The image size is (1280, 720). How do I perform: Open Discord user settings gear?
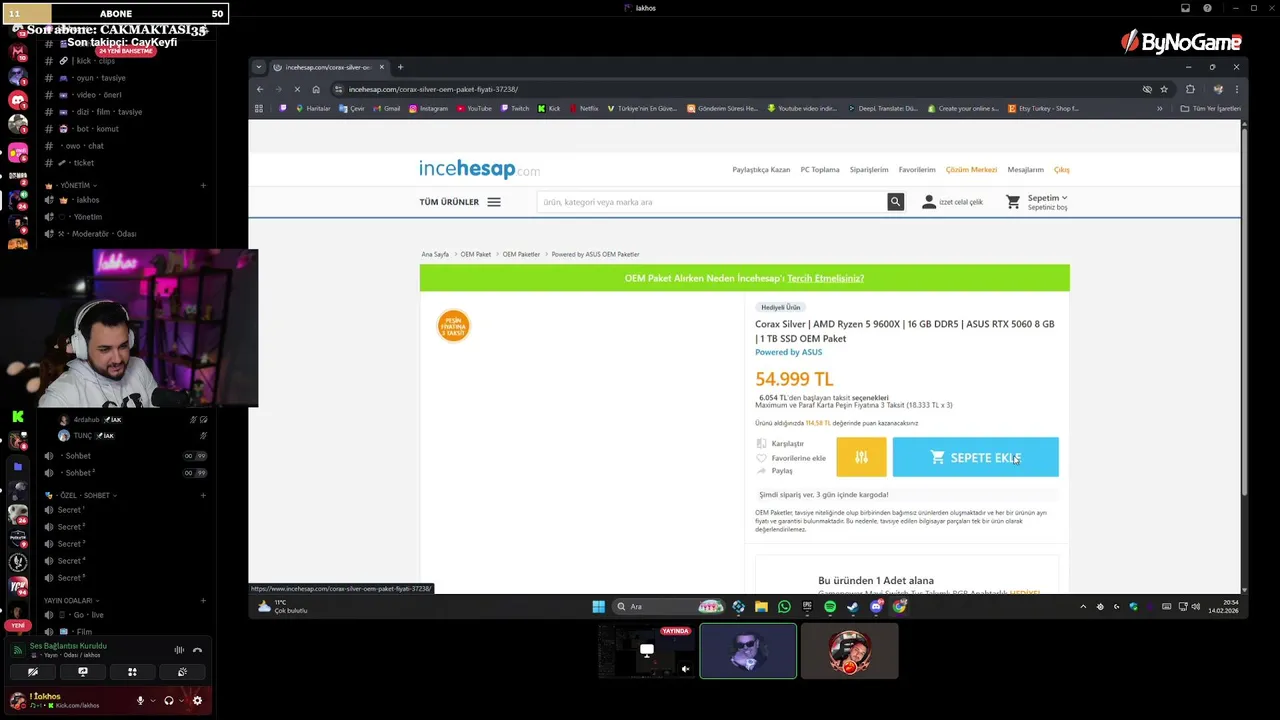point(197,701)
